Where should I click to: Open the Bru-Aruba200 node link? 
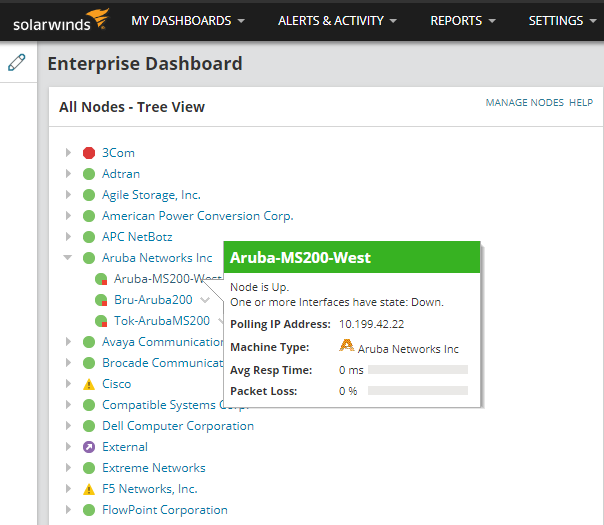click(x=153, y=300)
